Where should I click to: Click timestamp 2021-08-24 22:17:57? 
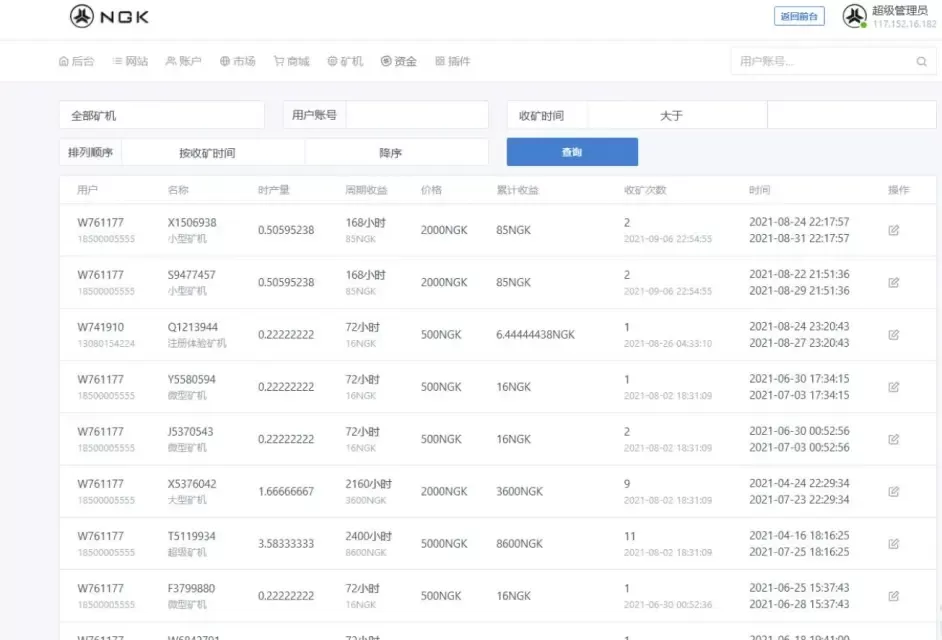pos(799,222)
